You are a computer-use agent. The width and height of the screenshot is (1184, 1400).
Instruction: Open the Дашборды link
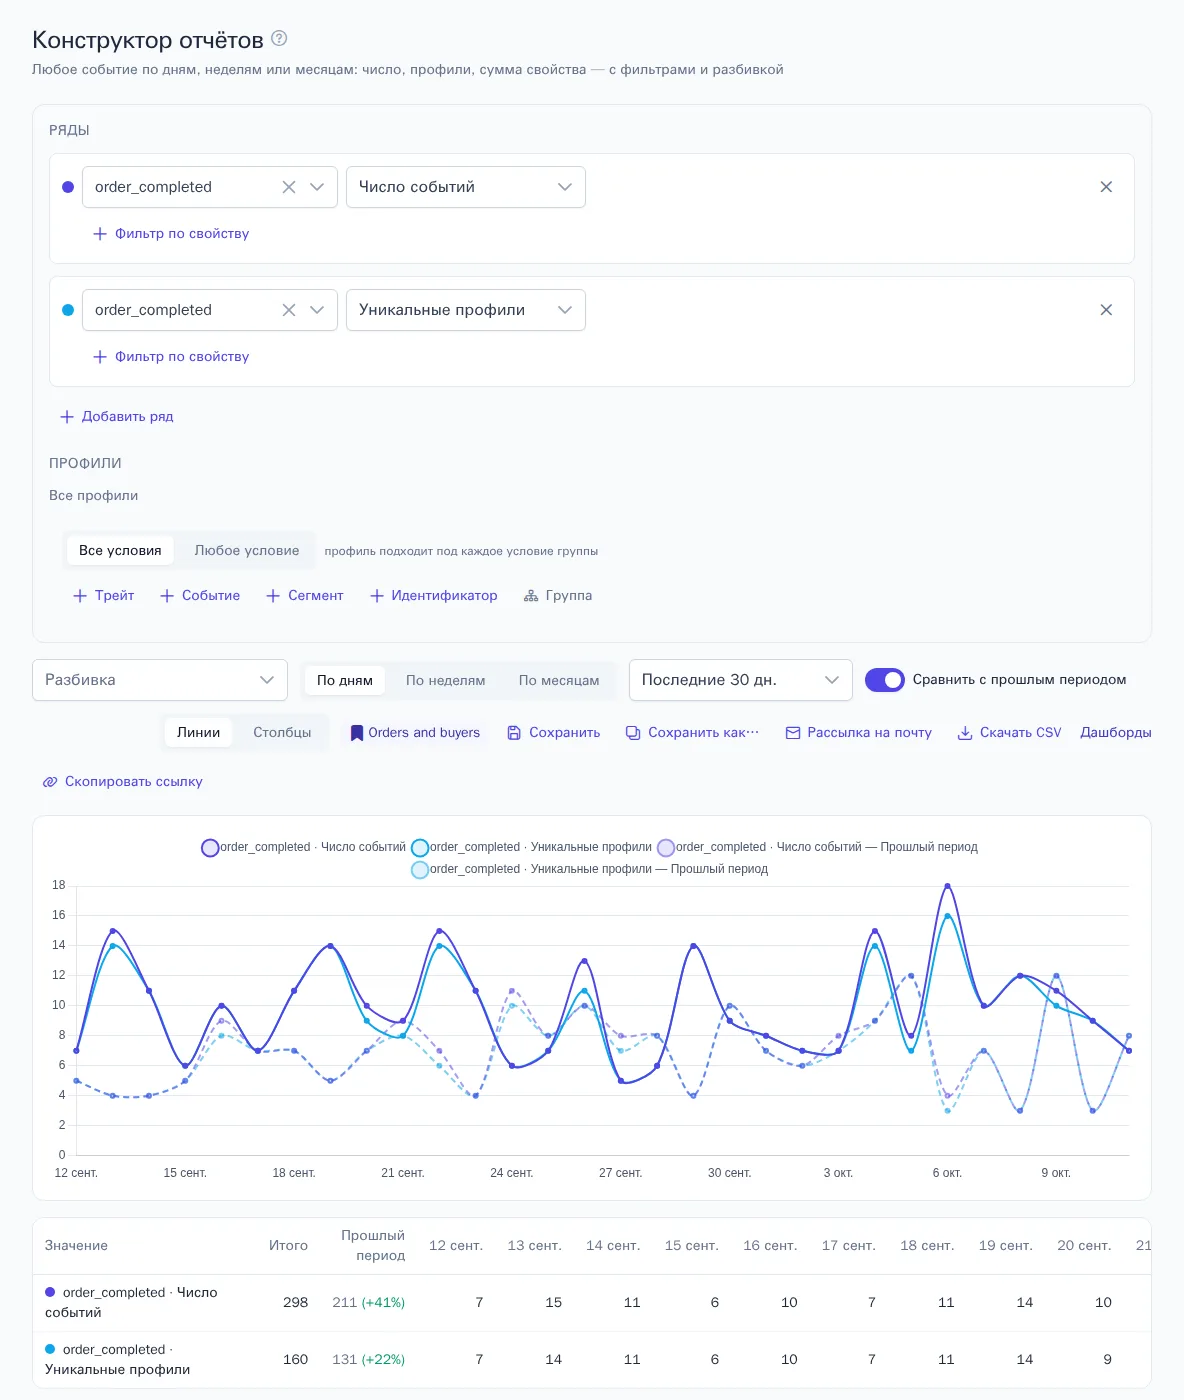1116,733
